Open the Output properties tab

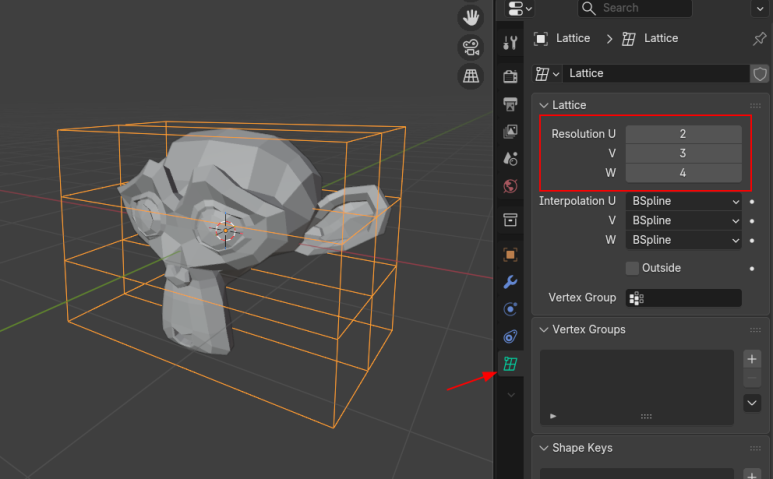[510, 104]
